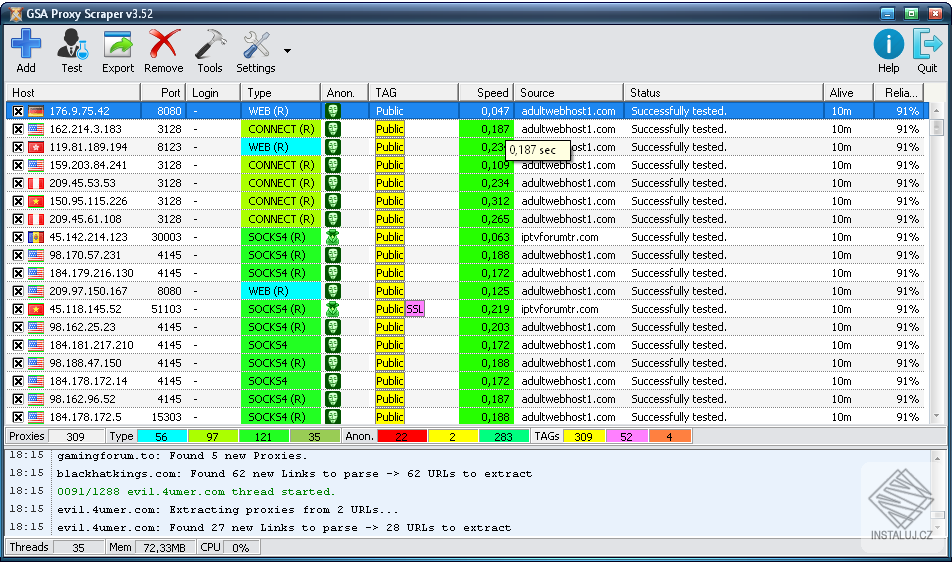Image resolution: width=952 pixels, height=562 pixels.
Task: Toggle checkbox for proxy 184.178.172.5
Action: [x=18, y=417]
